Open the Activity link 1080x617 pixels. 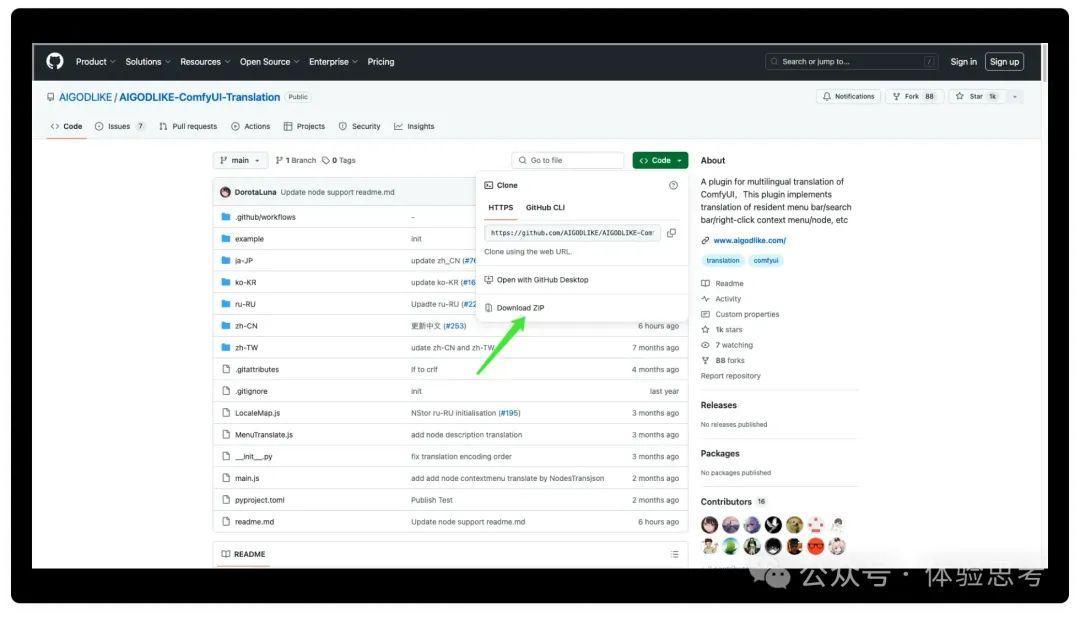[x=728, y=299]
